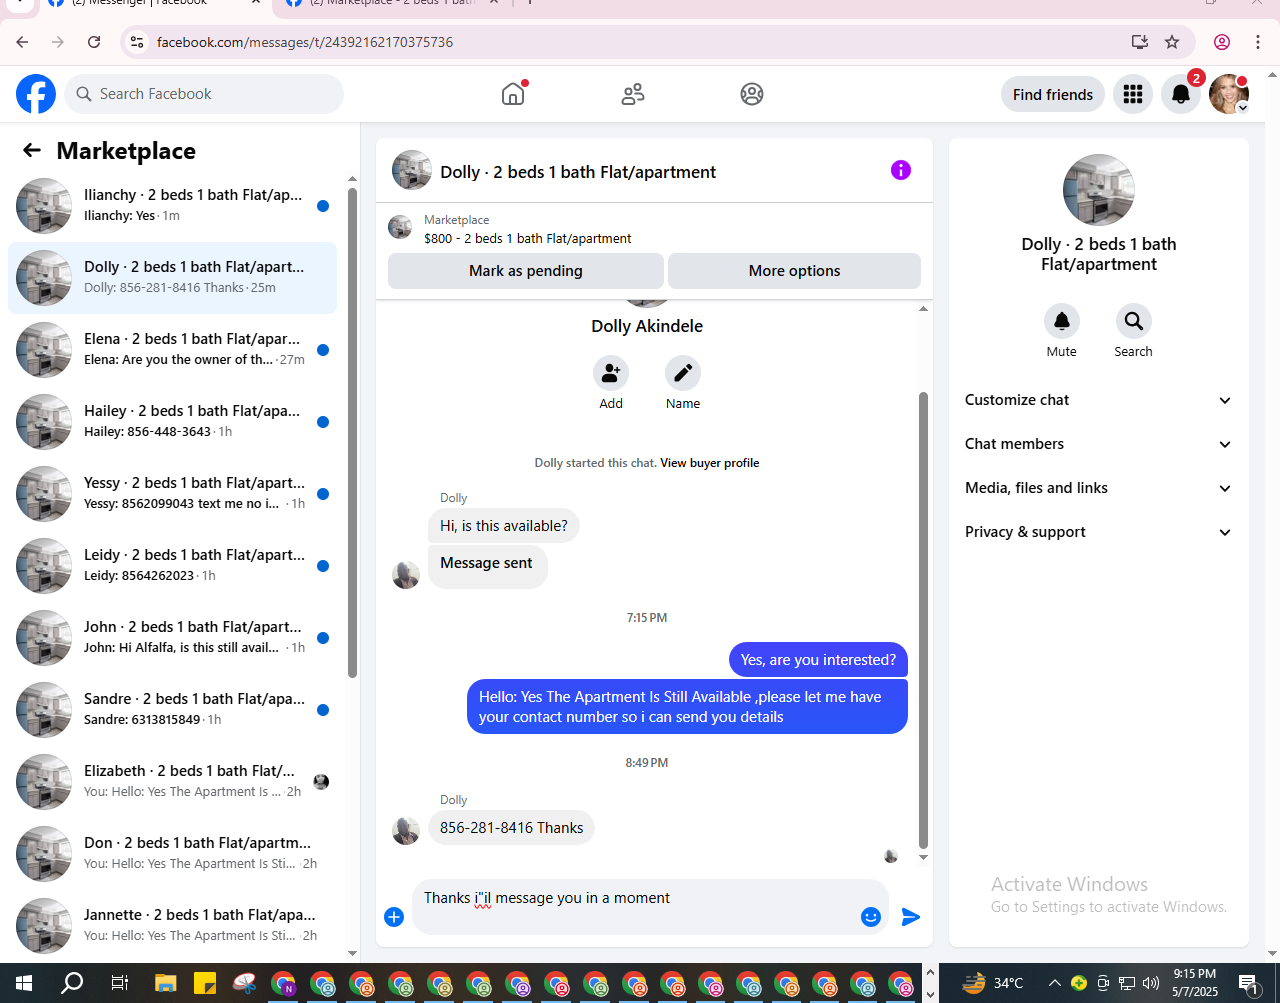Edit the chat name with pencil icon
This screenshot has height=1003, width=1280.
pos(683,373)
